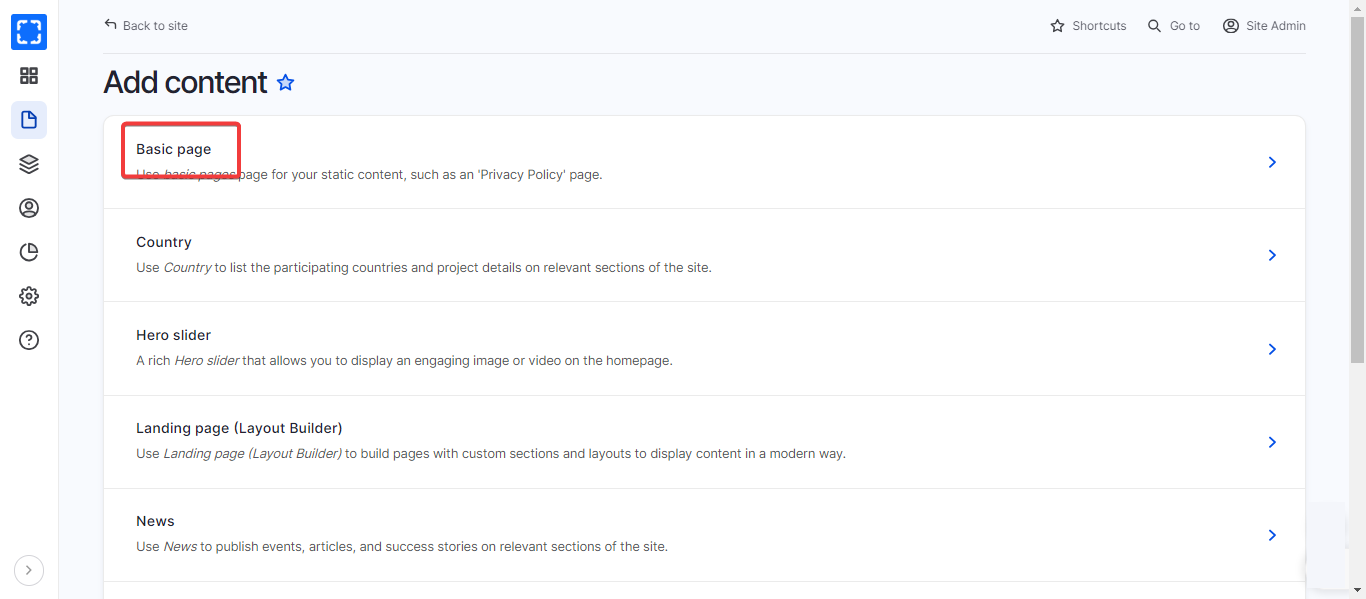
Task: Select the Content page icon in sidebar
Action: pos(29,120)
